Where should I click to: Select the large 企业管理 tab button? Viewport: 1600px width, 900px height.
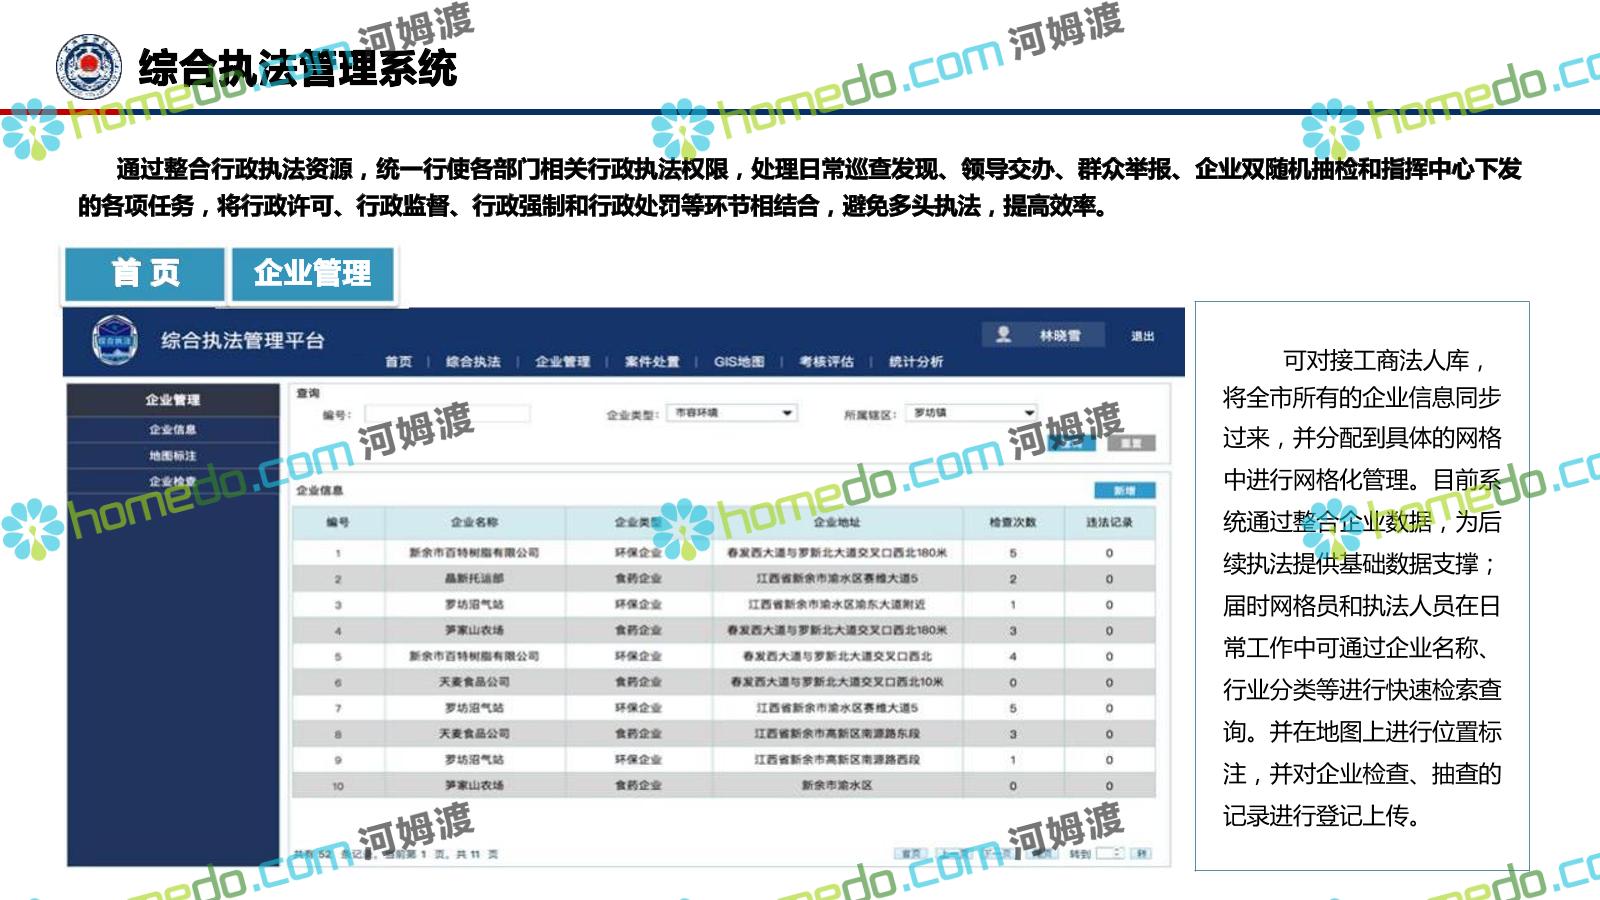(313, 273)
